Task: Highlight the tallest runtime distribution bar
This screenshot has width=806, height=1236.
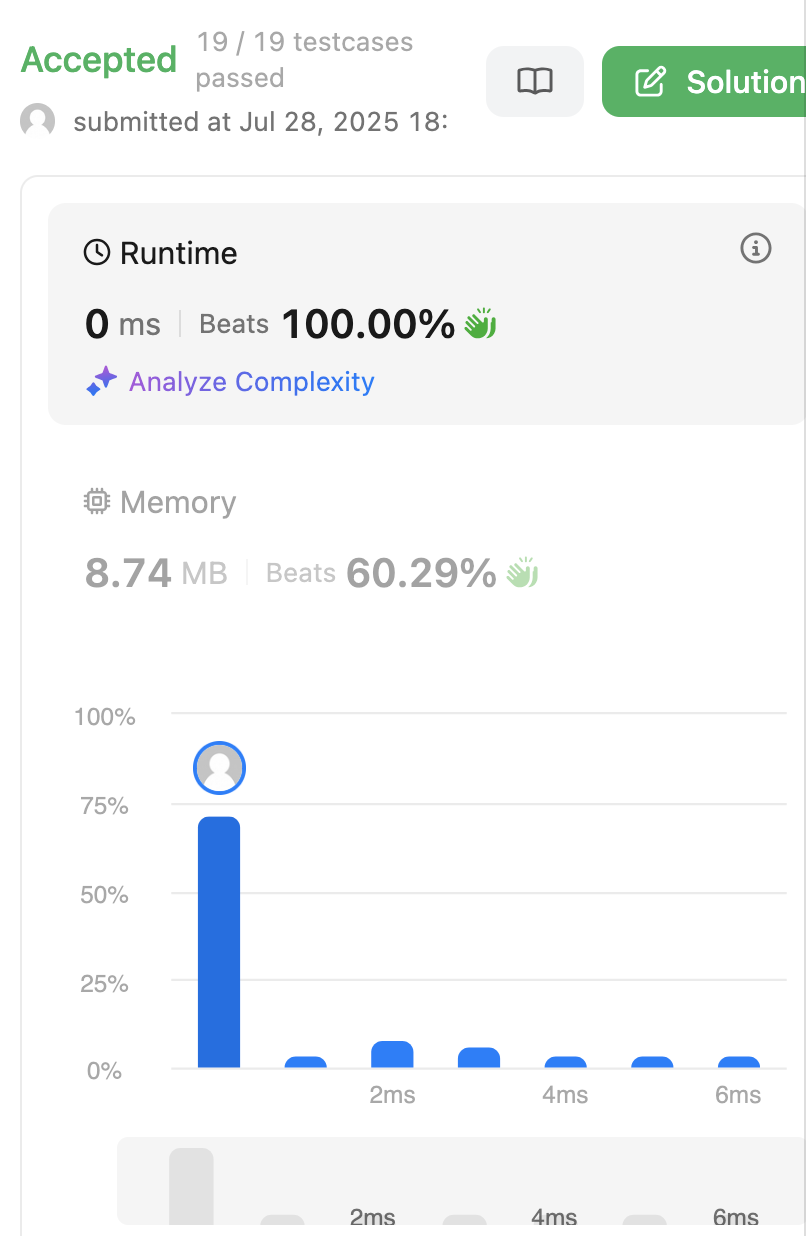Action: (219, 940)
